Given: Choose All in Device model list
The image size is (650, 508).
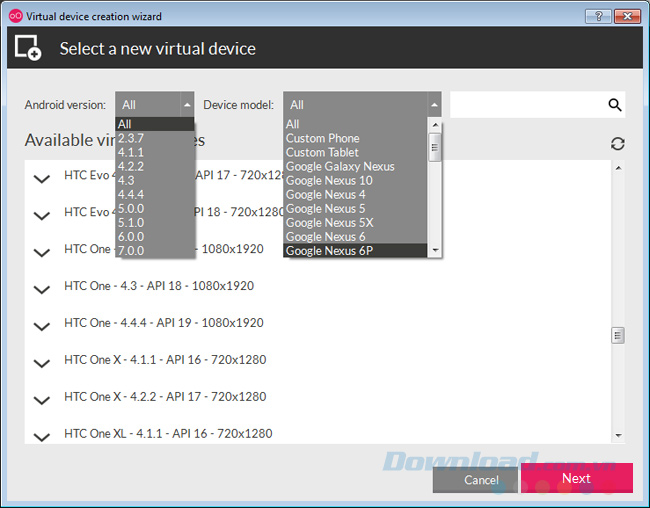Looking at the screenshot, I should 355,124.
